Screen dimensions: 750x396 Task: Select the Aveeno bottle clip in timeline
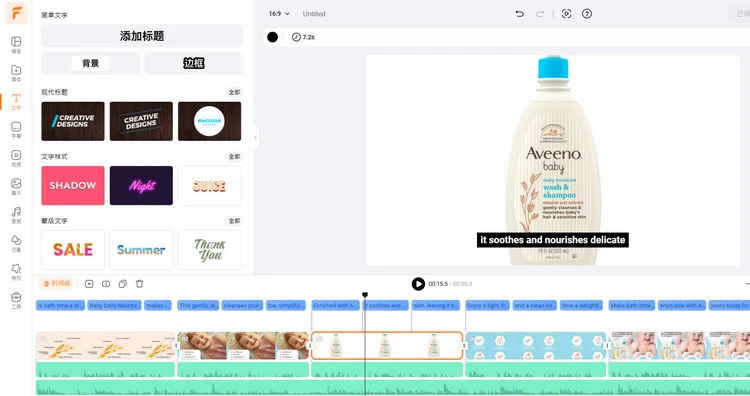387,346
